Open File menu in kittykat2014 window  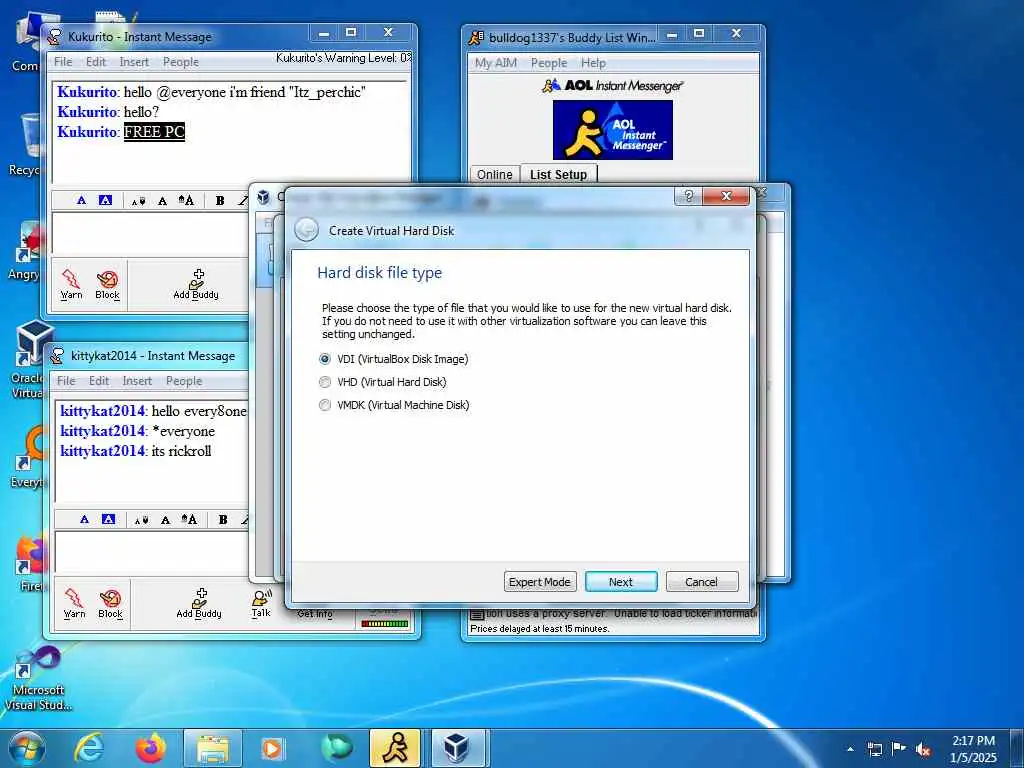click(x=66, y=381)
